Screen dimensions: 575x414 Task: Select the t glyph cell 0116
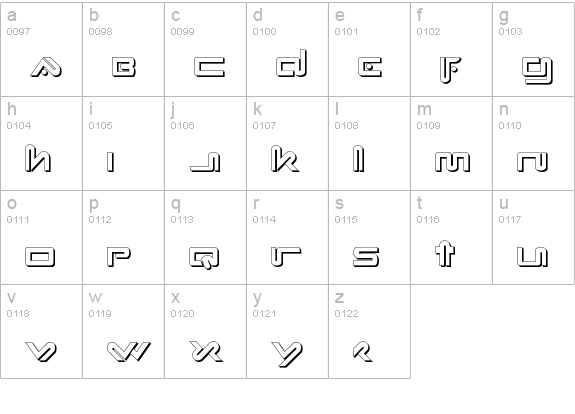[451, 237]
